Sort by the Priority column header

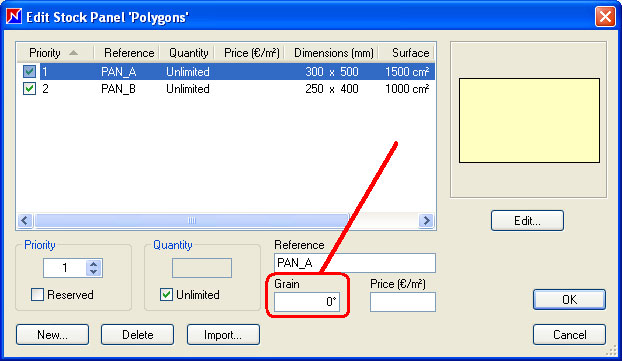click(x=55, y=53)
